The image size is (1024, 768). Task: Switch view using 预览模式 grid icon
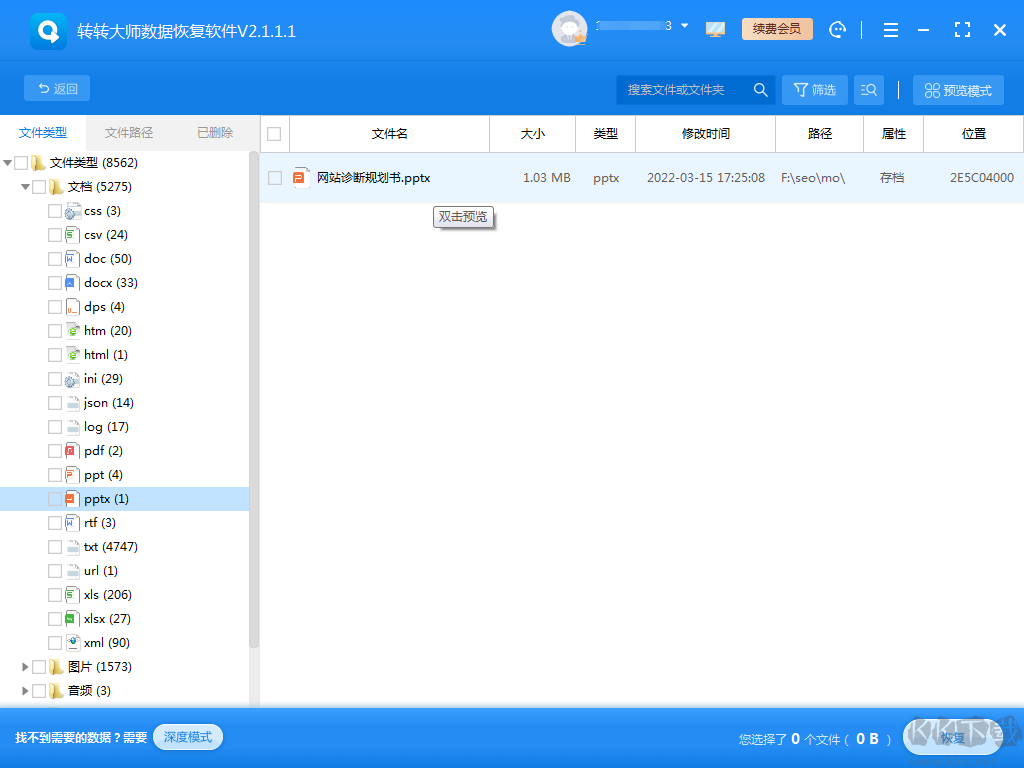click(x=959, y=89)
